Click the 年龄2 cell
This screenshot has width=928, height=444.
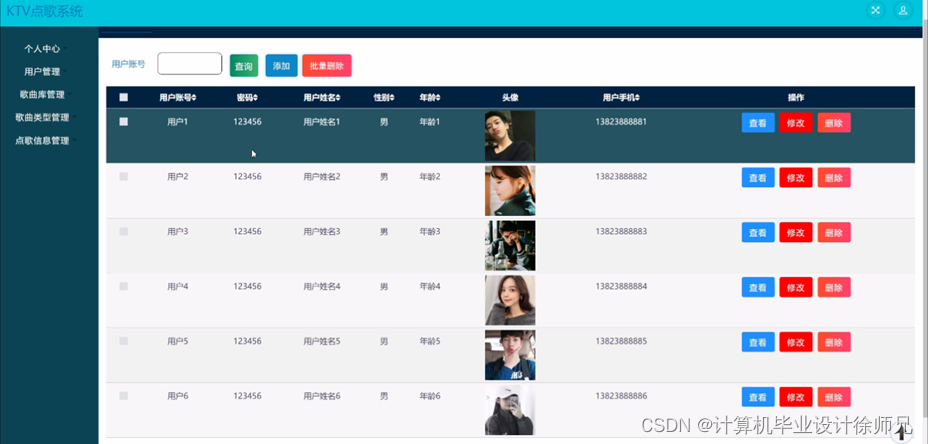click(430, 176)
